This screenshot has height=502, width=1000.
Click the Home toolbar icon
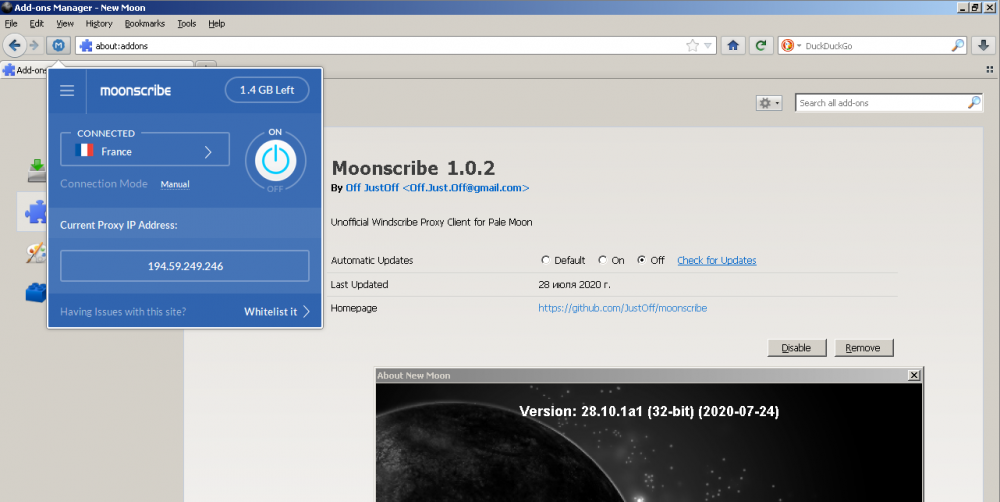tap(734, 45)
